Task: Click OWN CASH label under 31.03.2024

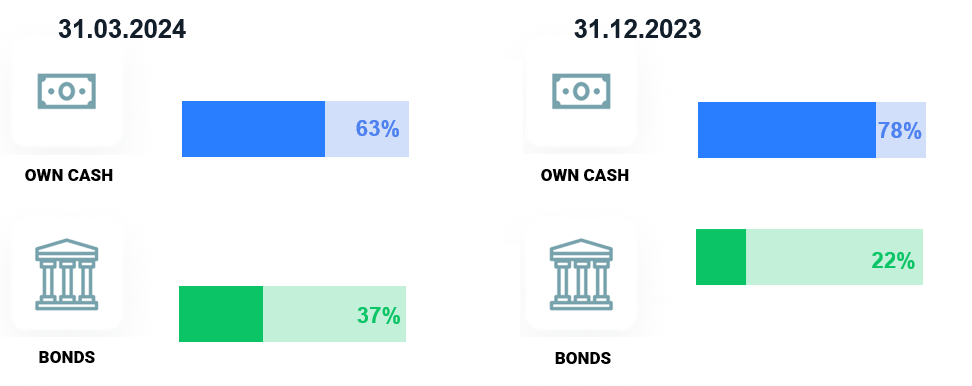Action: click(x=69, y=175)
